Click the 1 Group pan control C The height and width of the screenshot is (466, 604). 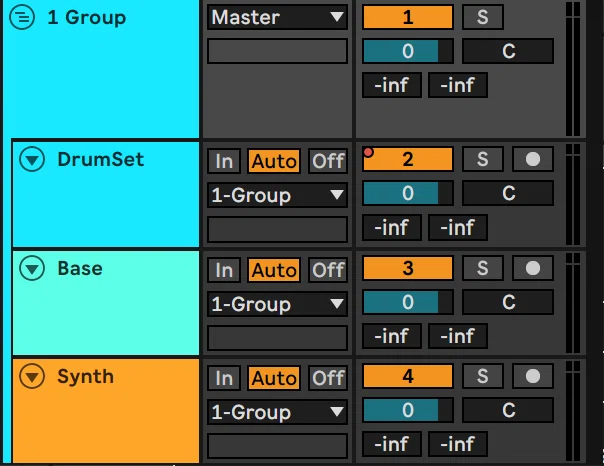click(x=508, y=51)
